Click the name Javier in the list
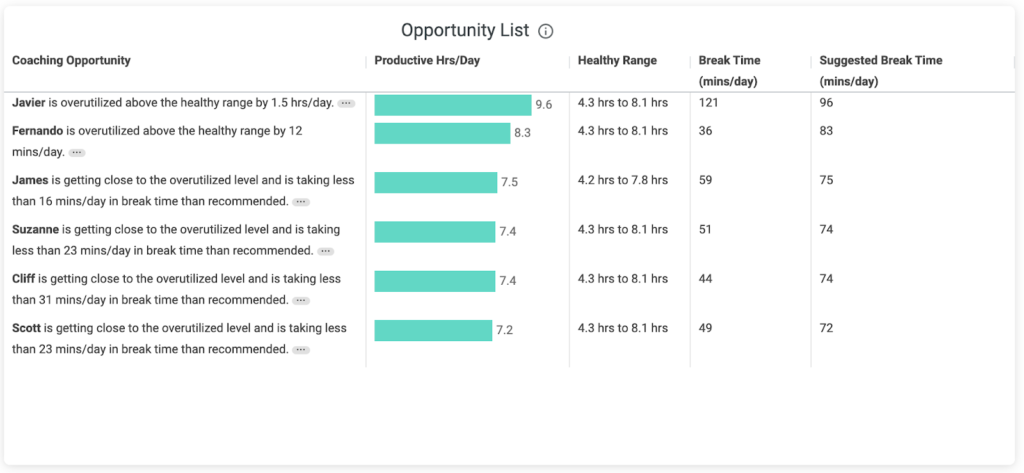 [x=29, y=103]
